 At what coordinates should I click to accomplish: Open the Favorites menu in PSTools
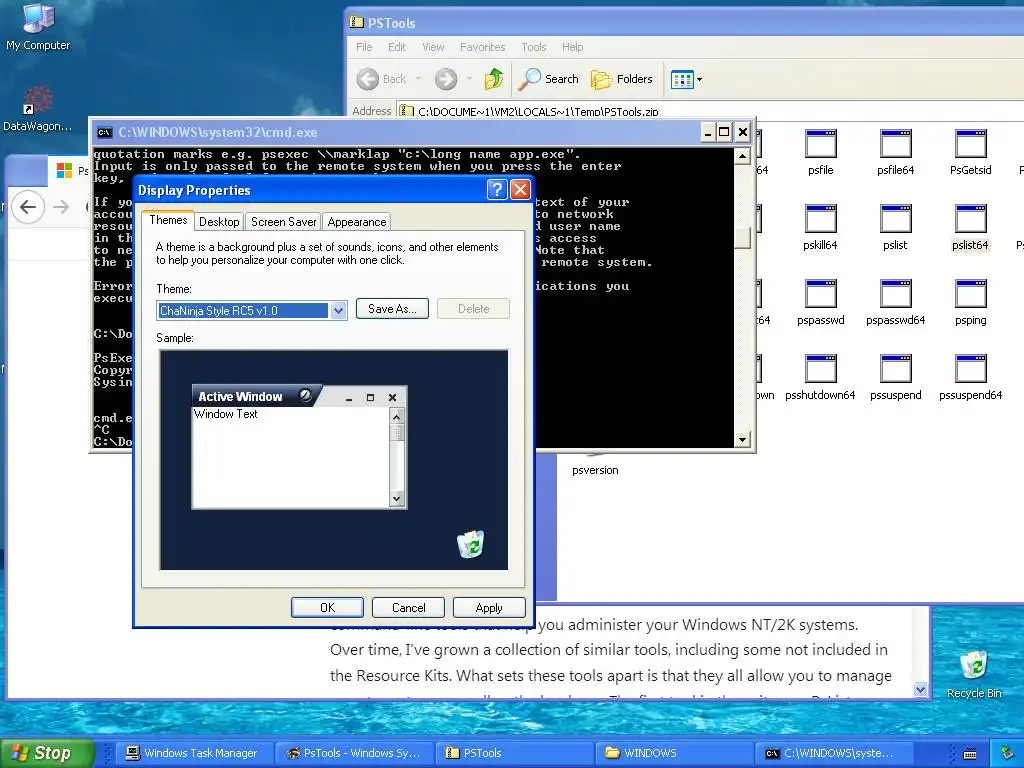(x=483, y=47)
